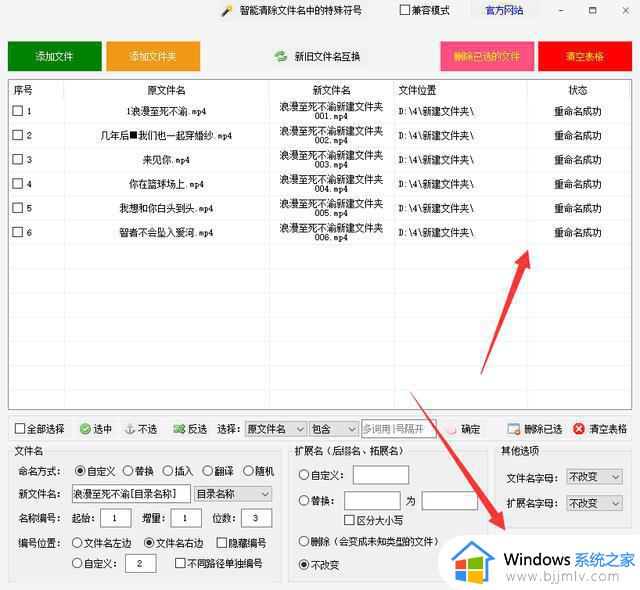Click the 原文件名 column header
This screenshot has height=590, width=640.
pyautogui.click(x=167, y=90)
